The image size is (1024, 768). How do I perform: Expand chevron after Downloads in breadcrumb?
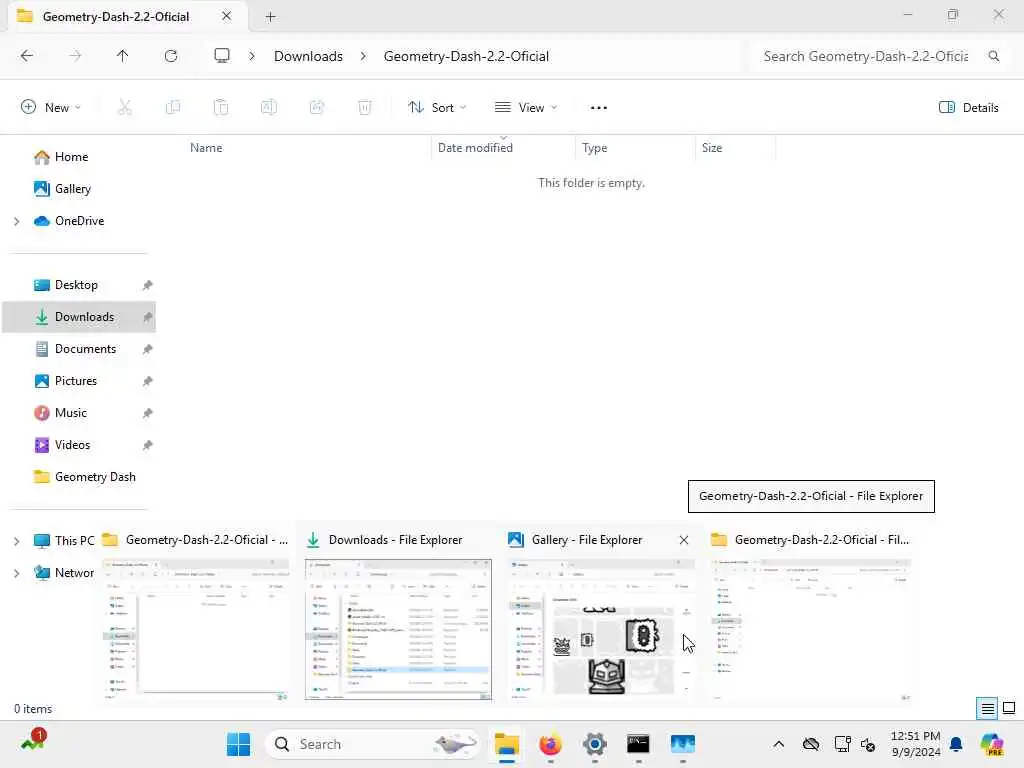[x=364, y=56]
